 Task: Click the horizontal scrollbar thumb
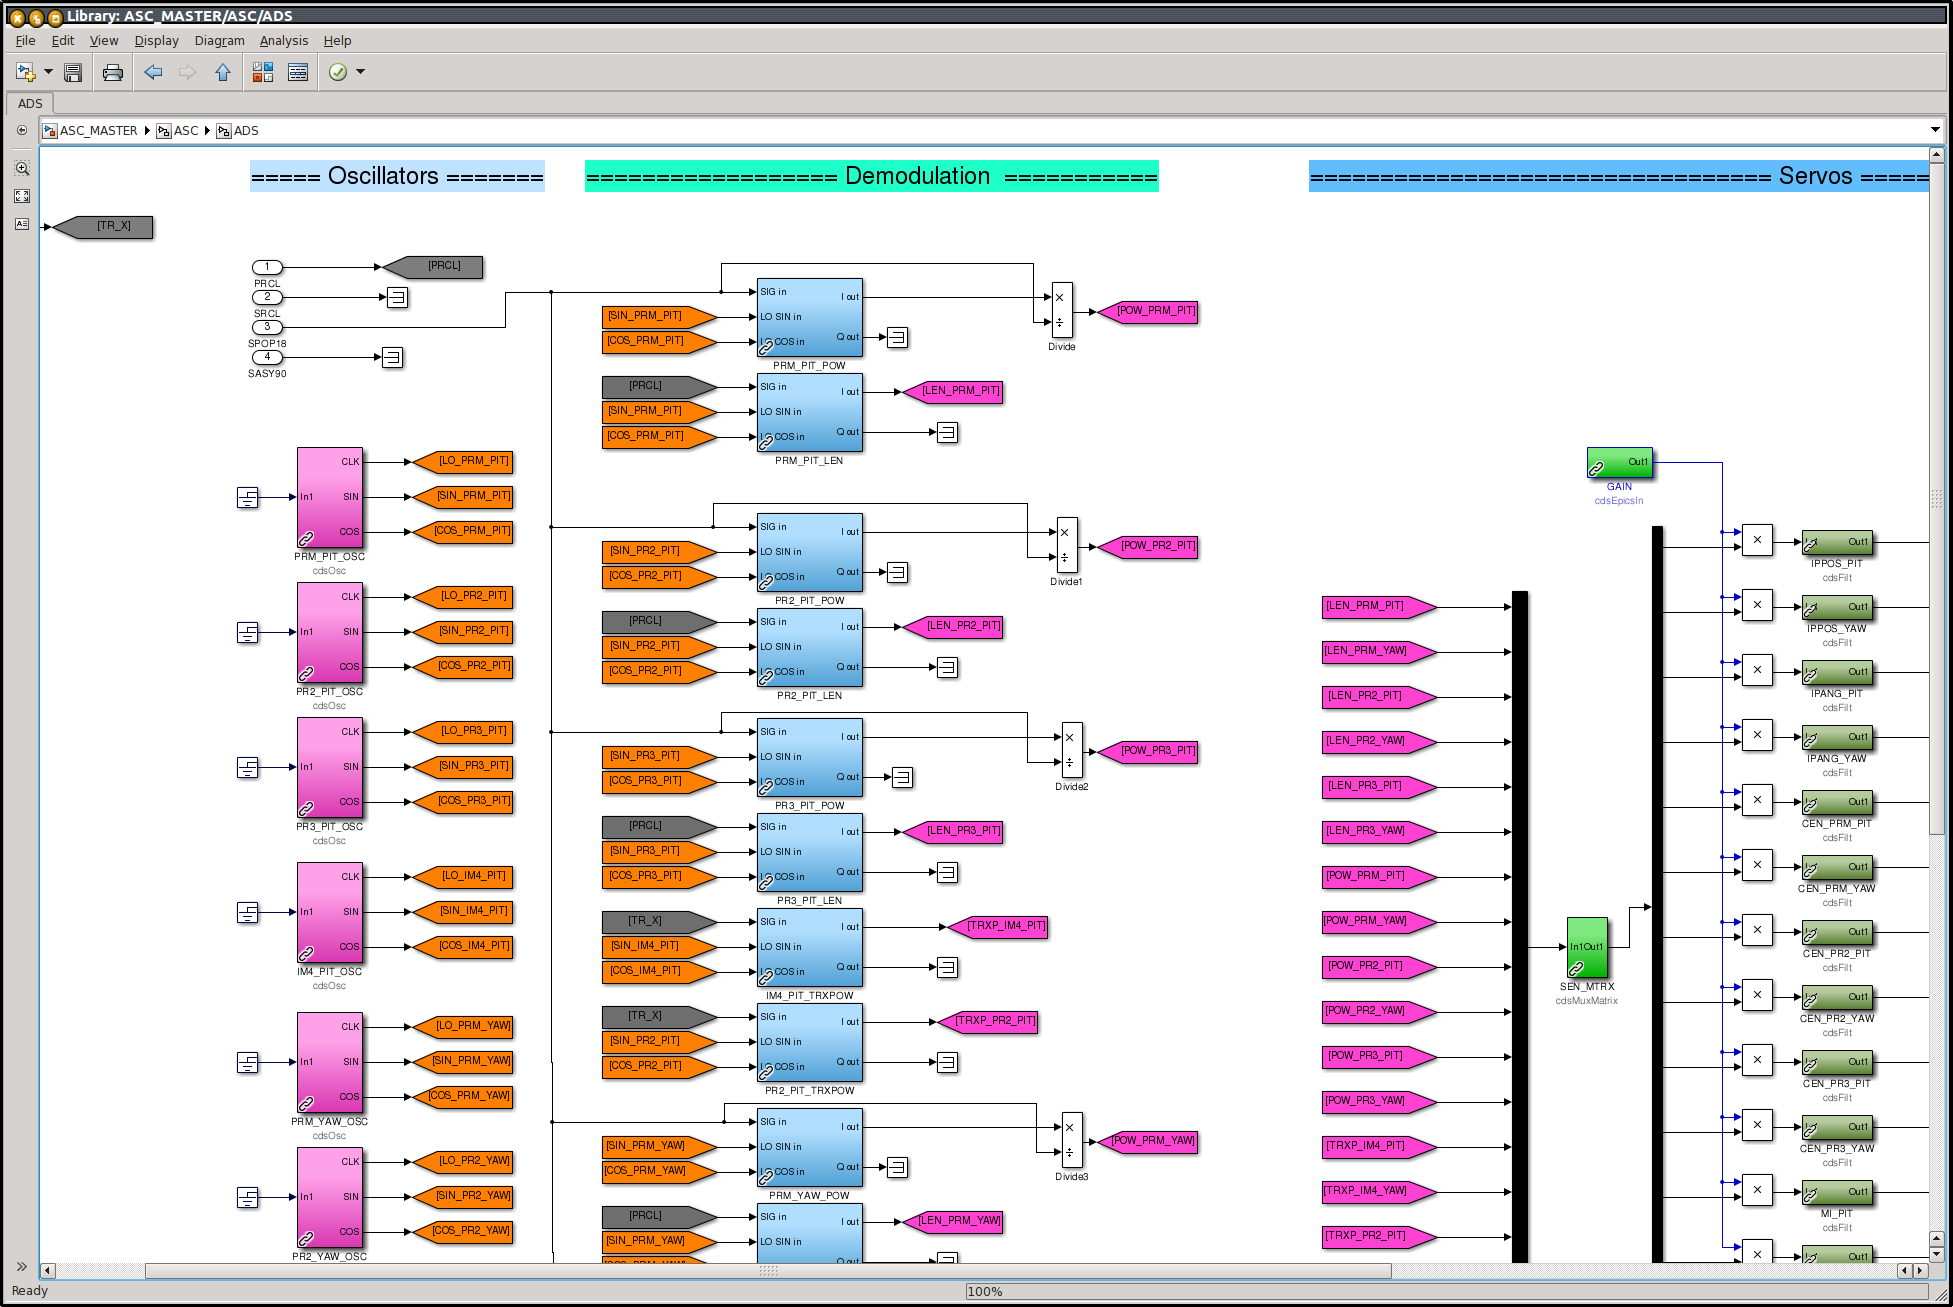click(x=768, y=1271)
